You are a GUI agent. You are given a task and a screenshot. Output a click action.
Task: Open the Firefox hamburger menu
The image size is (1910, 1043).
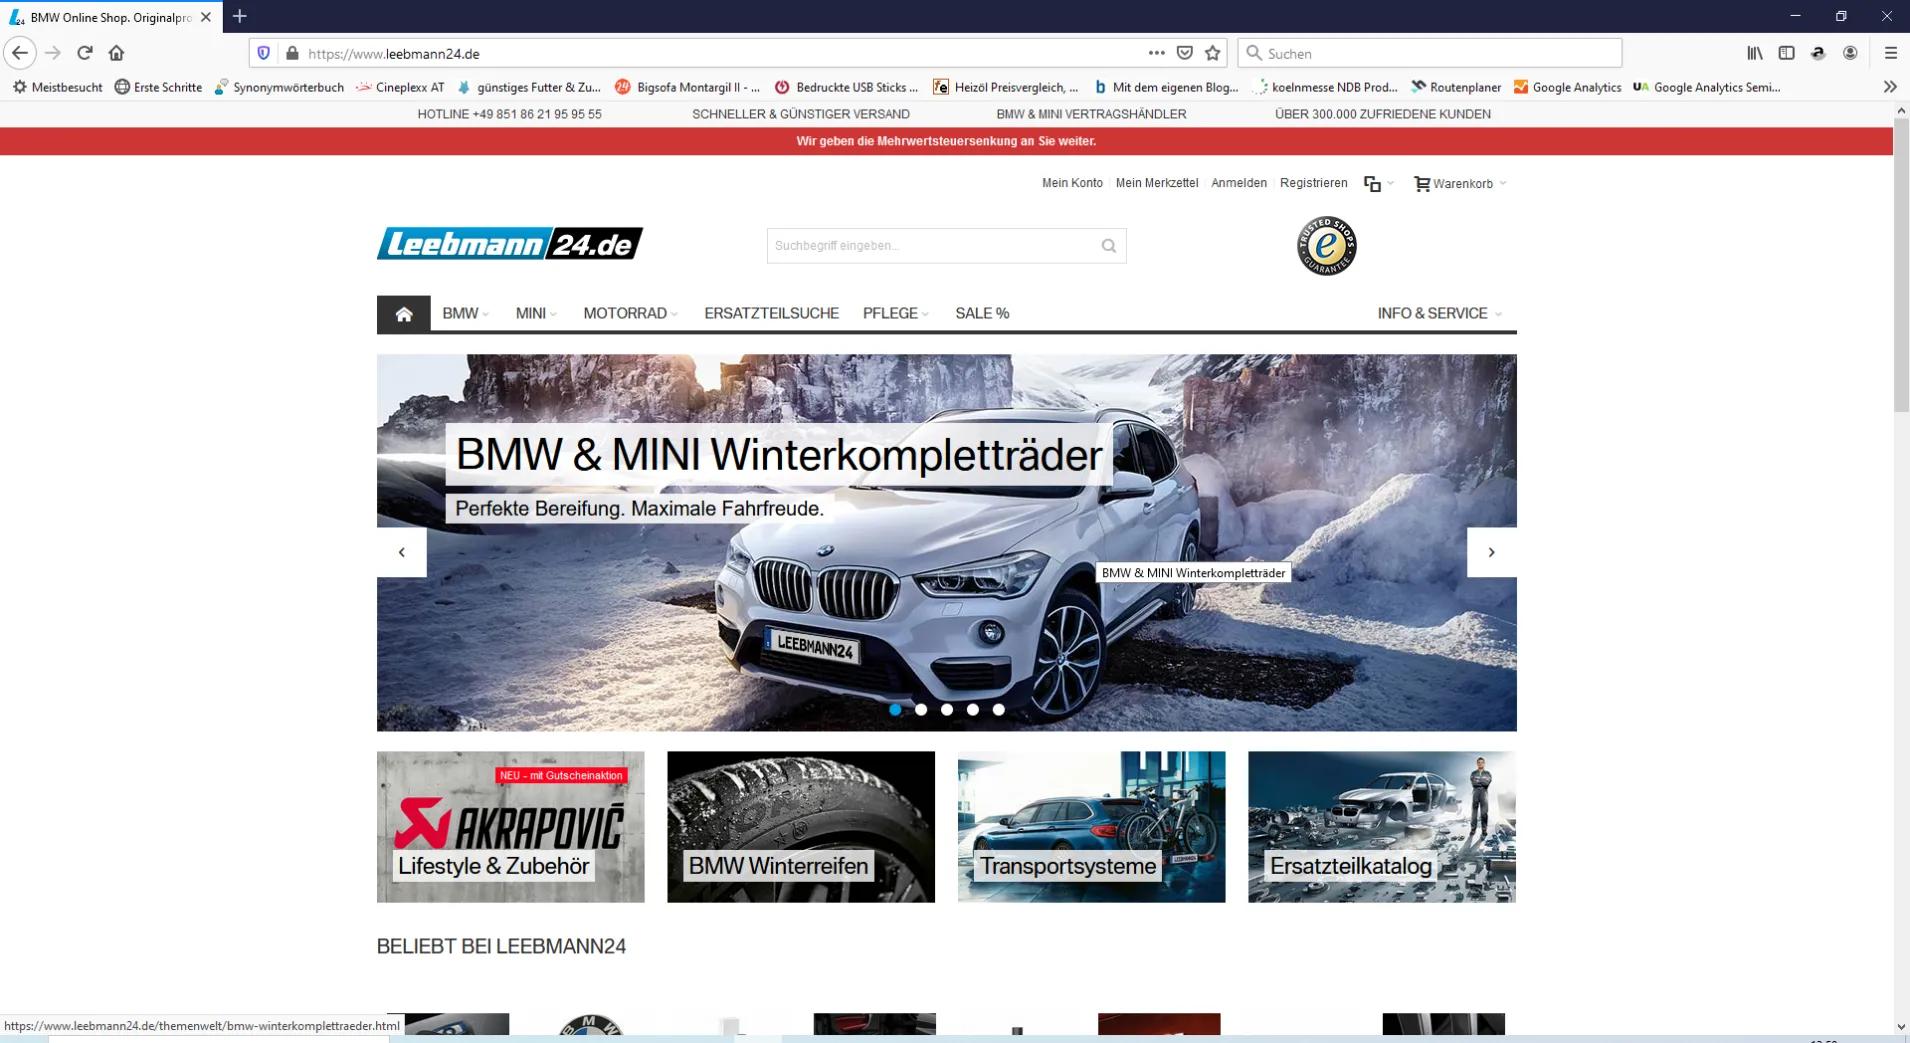(x=1890, y=53)
